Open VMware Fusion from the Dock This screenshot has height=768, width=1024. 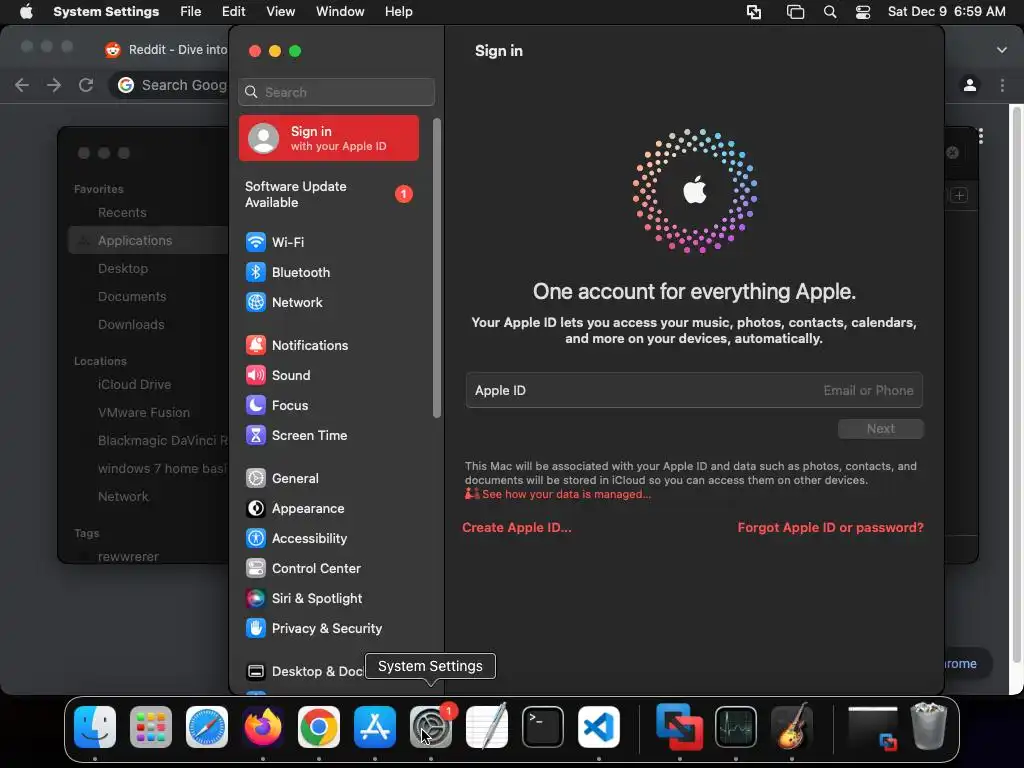[680, 726]
